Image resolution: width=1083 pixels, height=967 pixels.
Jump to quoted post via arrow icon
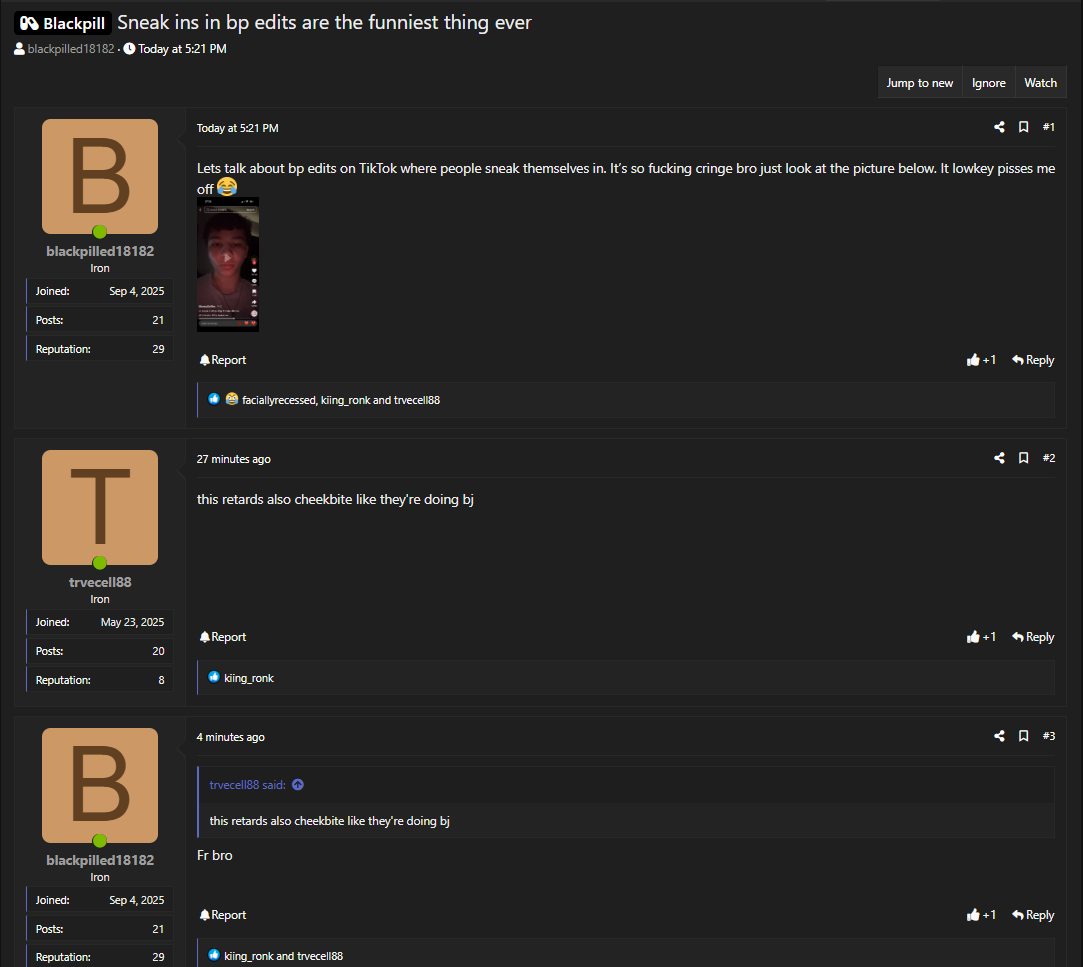(298, 785)
